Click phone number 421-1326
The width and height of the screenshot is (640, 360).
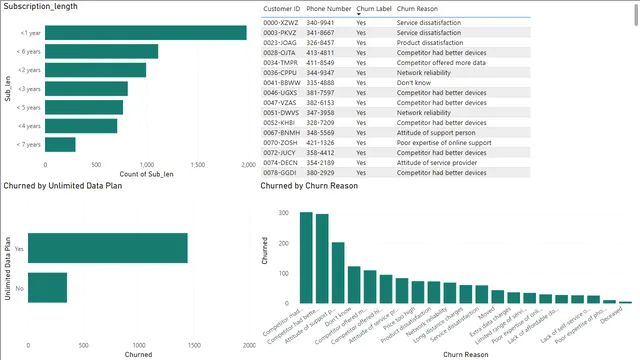(320, 143)
